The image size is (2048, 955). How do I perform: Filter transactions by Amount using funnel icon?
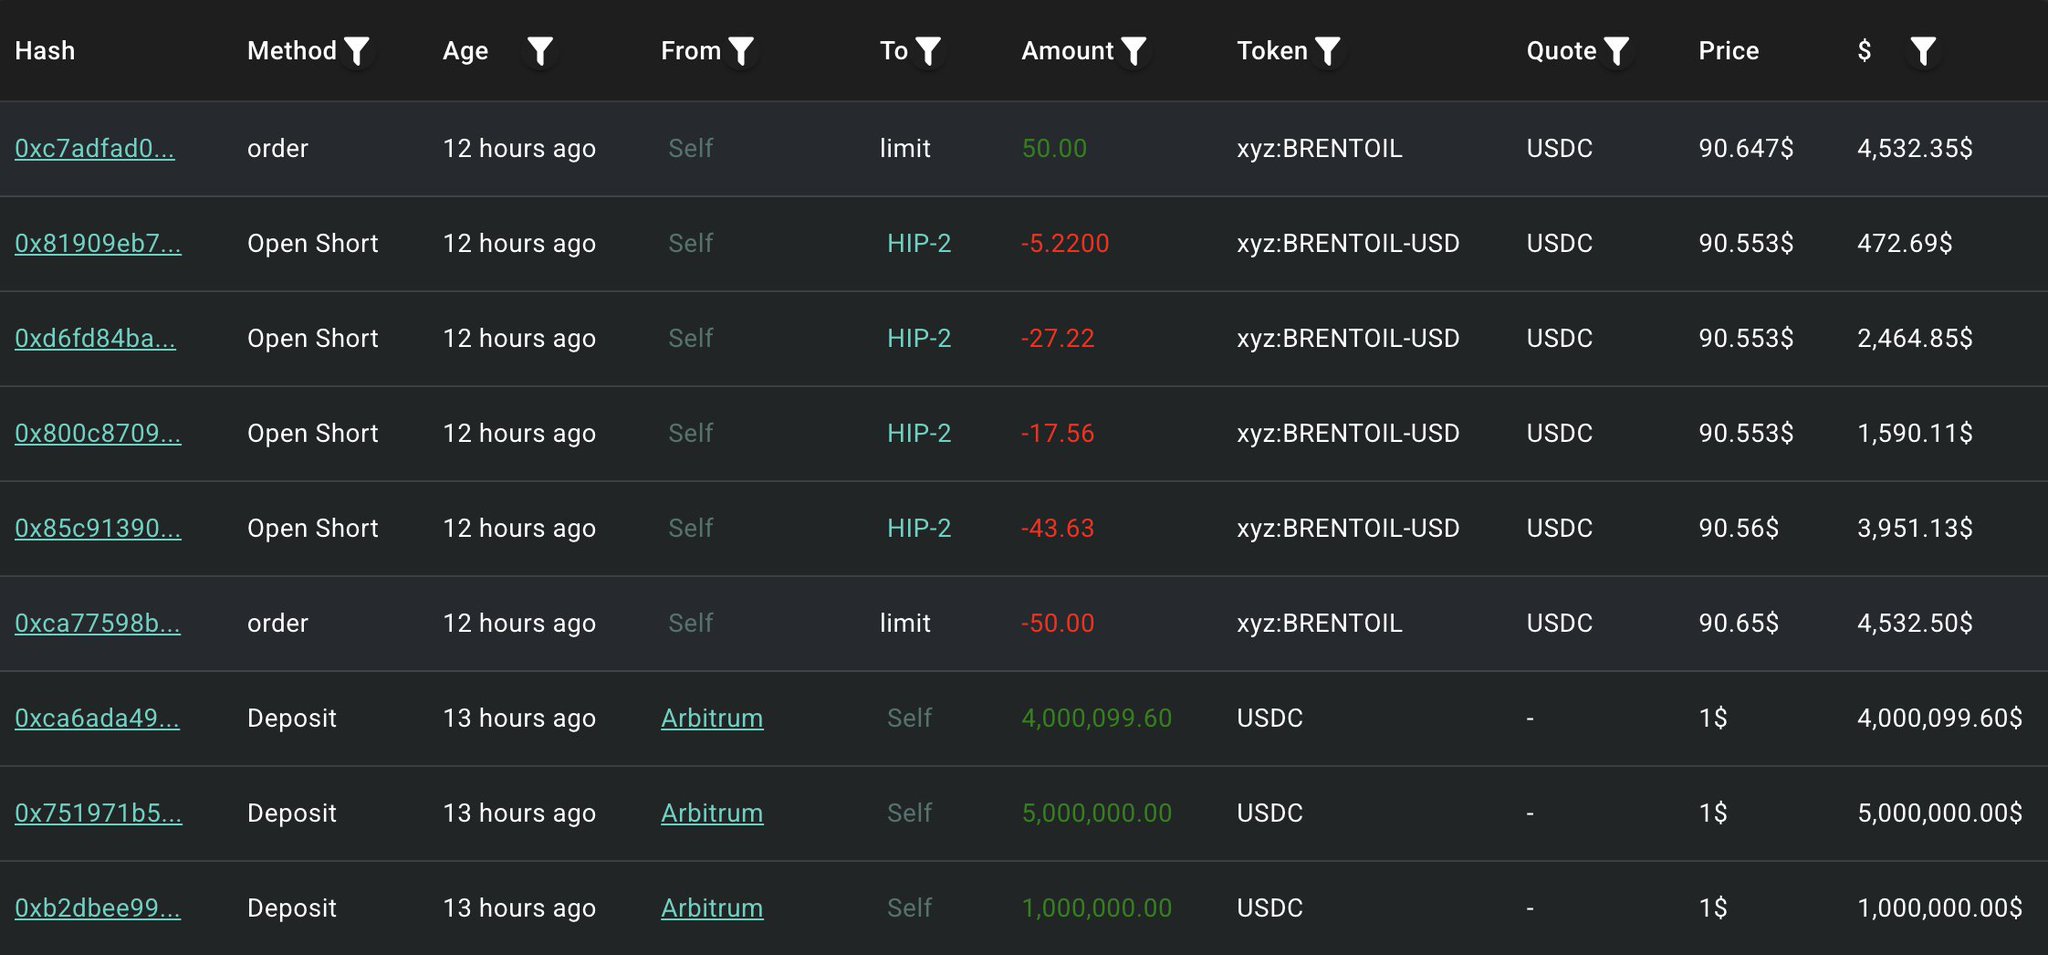pos(1133,51)
